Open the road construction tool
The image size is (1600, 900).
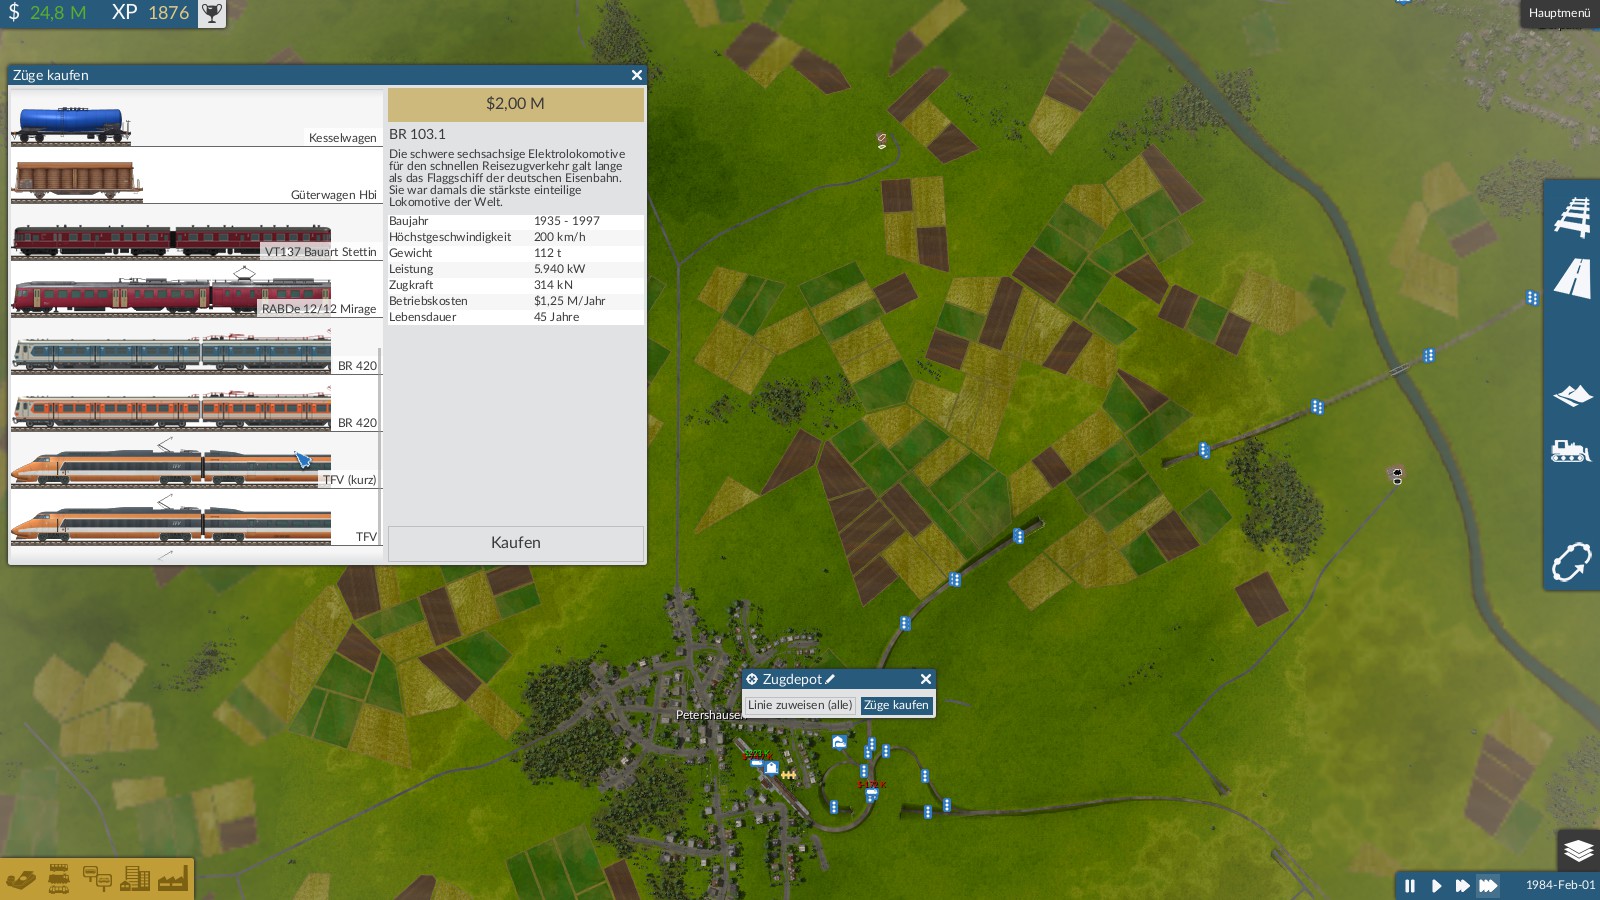[1572, 278]
